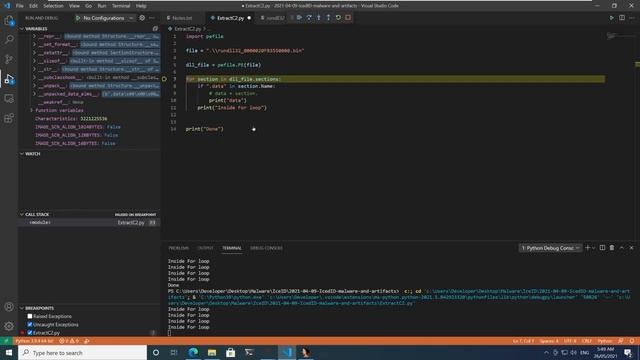
Task: Toggle the ExtractC2.py breakpoint checkbox
Action: click(x=30, y=333)
